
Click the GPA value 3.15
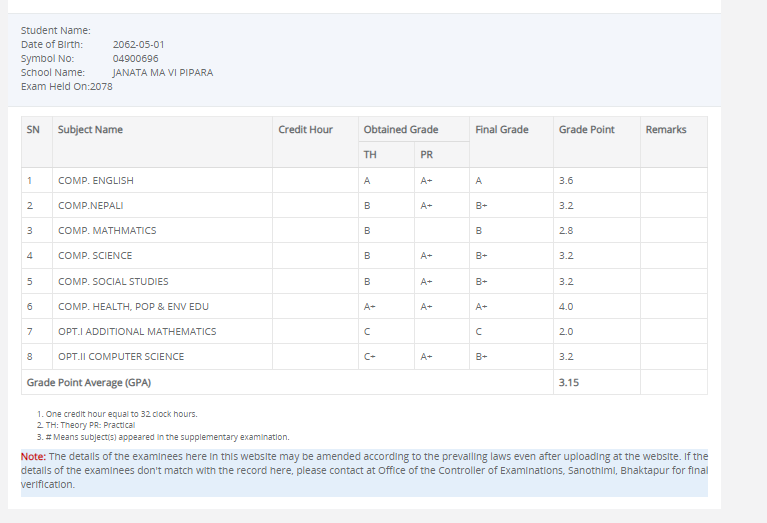pos(567,383)
